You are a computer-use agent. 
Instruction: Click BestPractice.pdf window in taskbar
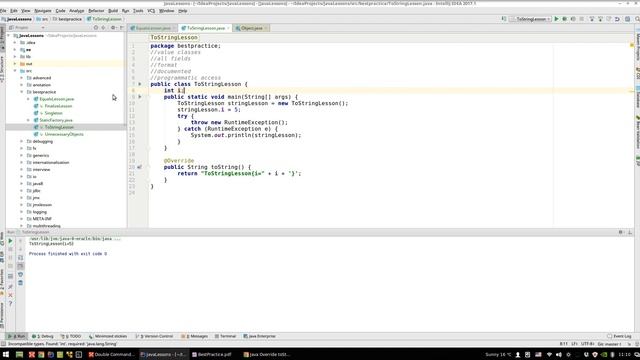coord(211,355)
